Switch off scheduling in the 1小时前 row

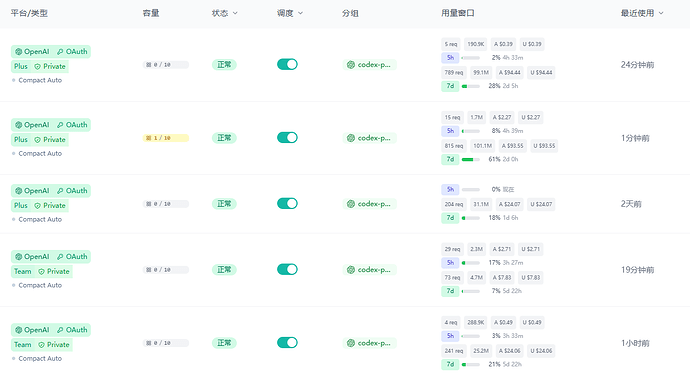287,342
